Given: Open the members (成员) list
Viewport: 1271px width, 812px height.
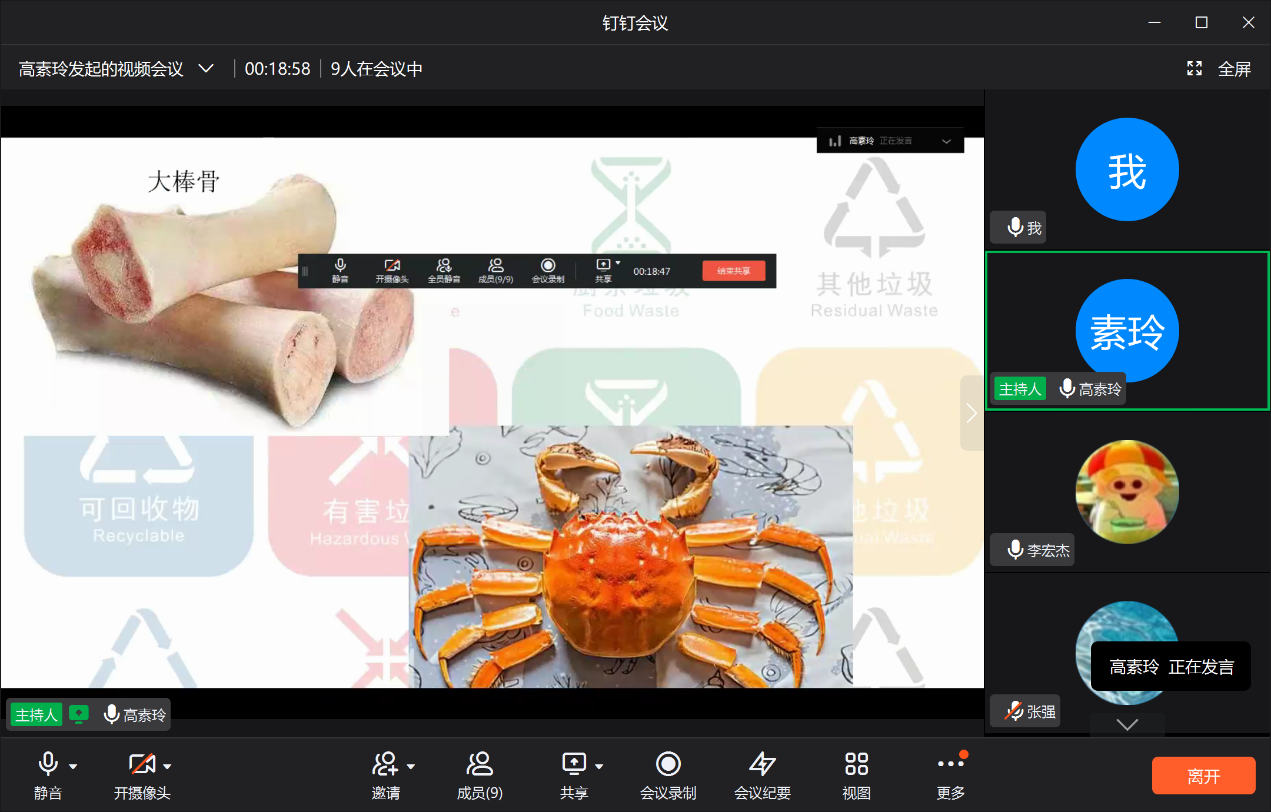Looking at the screenshot, I should point(479,765).
